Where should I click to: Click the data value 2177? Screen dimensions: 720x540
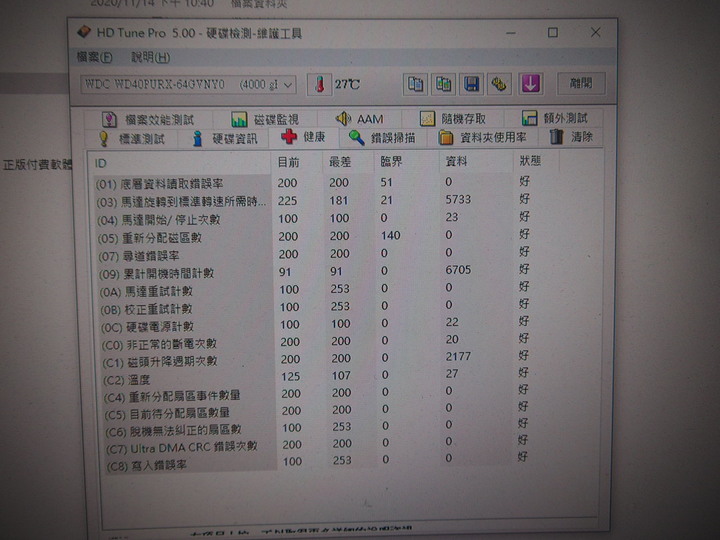[x=458, y=356]
